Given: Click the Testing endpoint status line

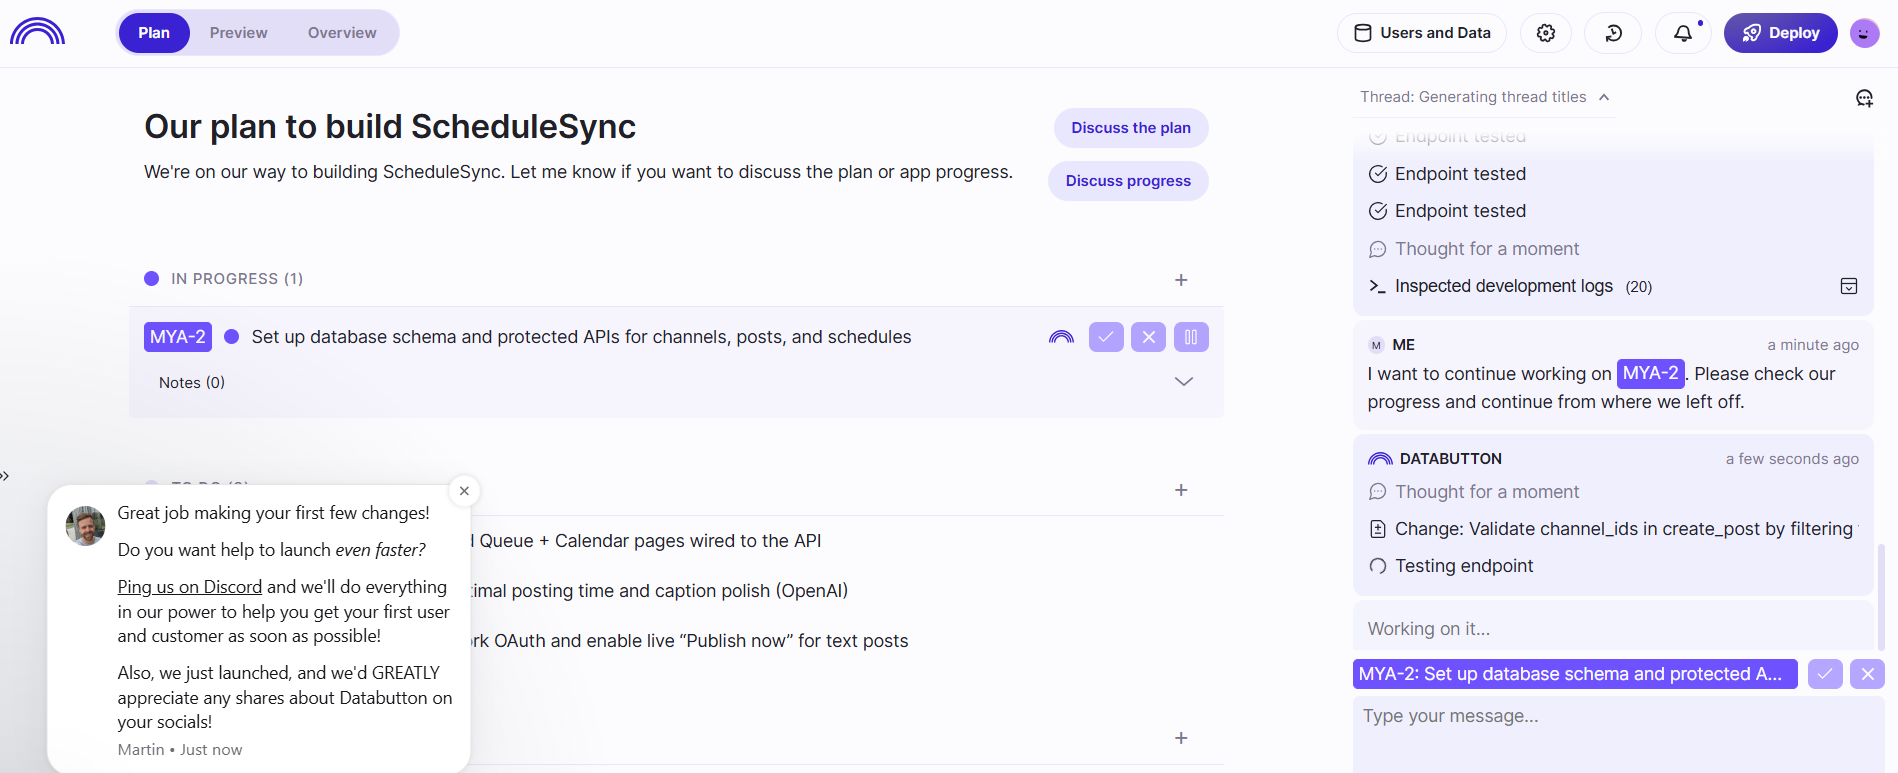Looking at the screenshot, I should click(x=1451, y=566).
